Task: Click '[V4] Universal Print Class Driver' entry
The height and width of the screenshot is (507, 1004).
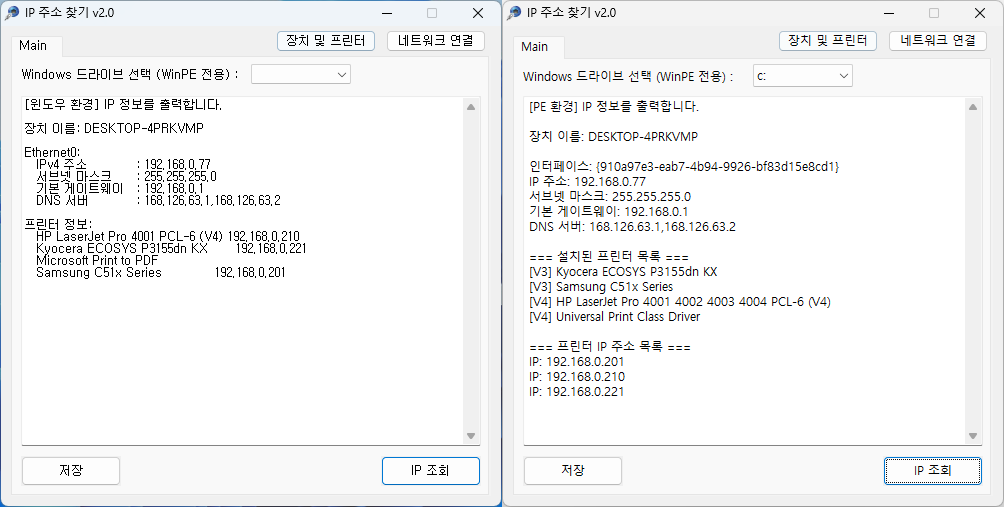Action: coord(615,317)
